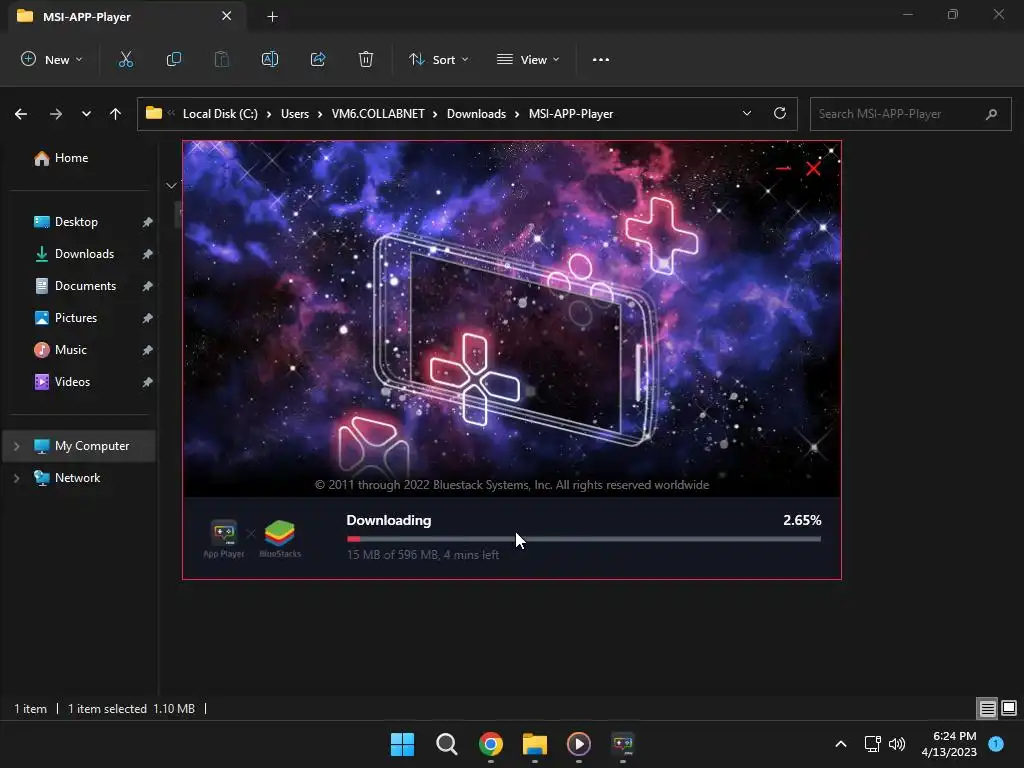
Task: Click the Paste clipboard icon
Action: point(222,59)
